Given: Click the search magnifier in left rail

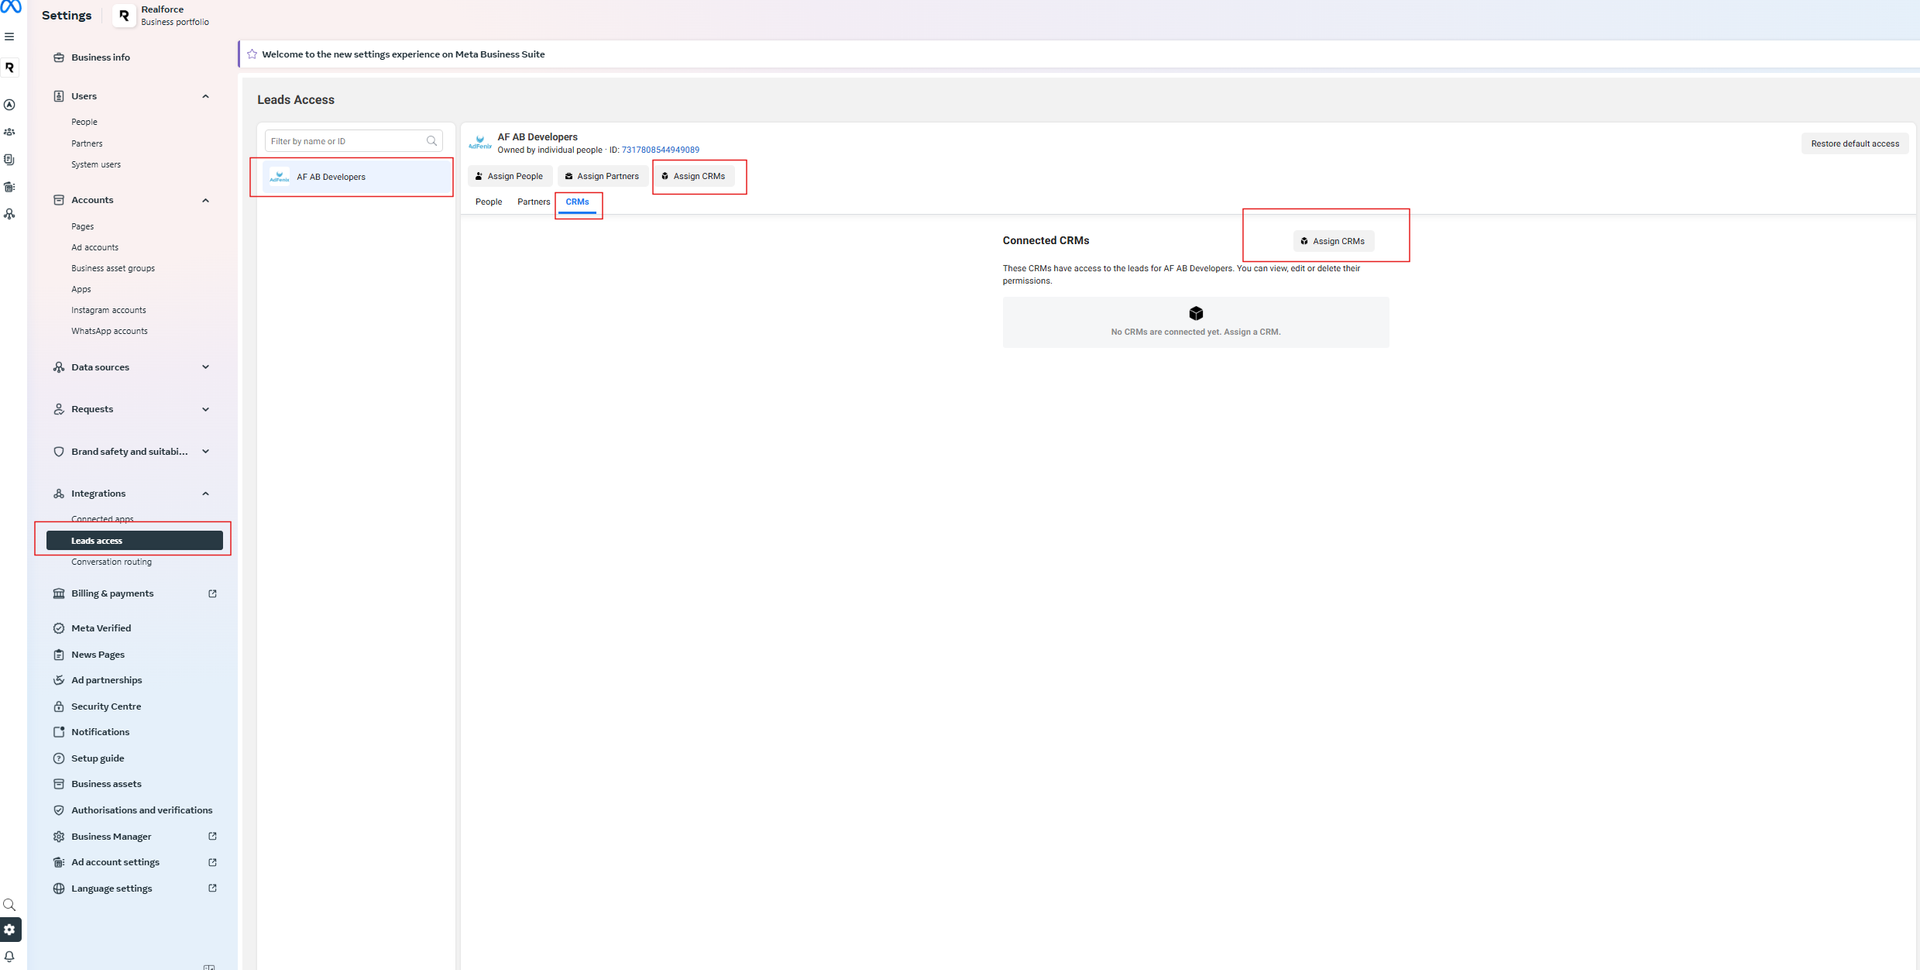Looking at the screenshot, I should [10, 905].
